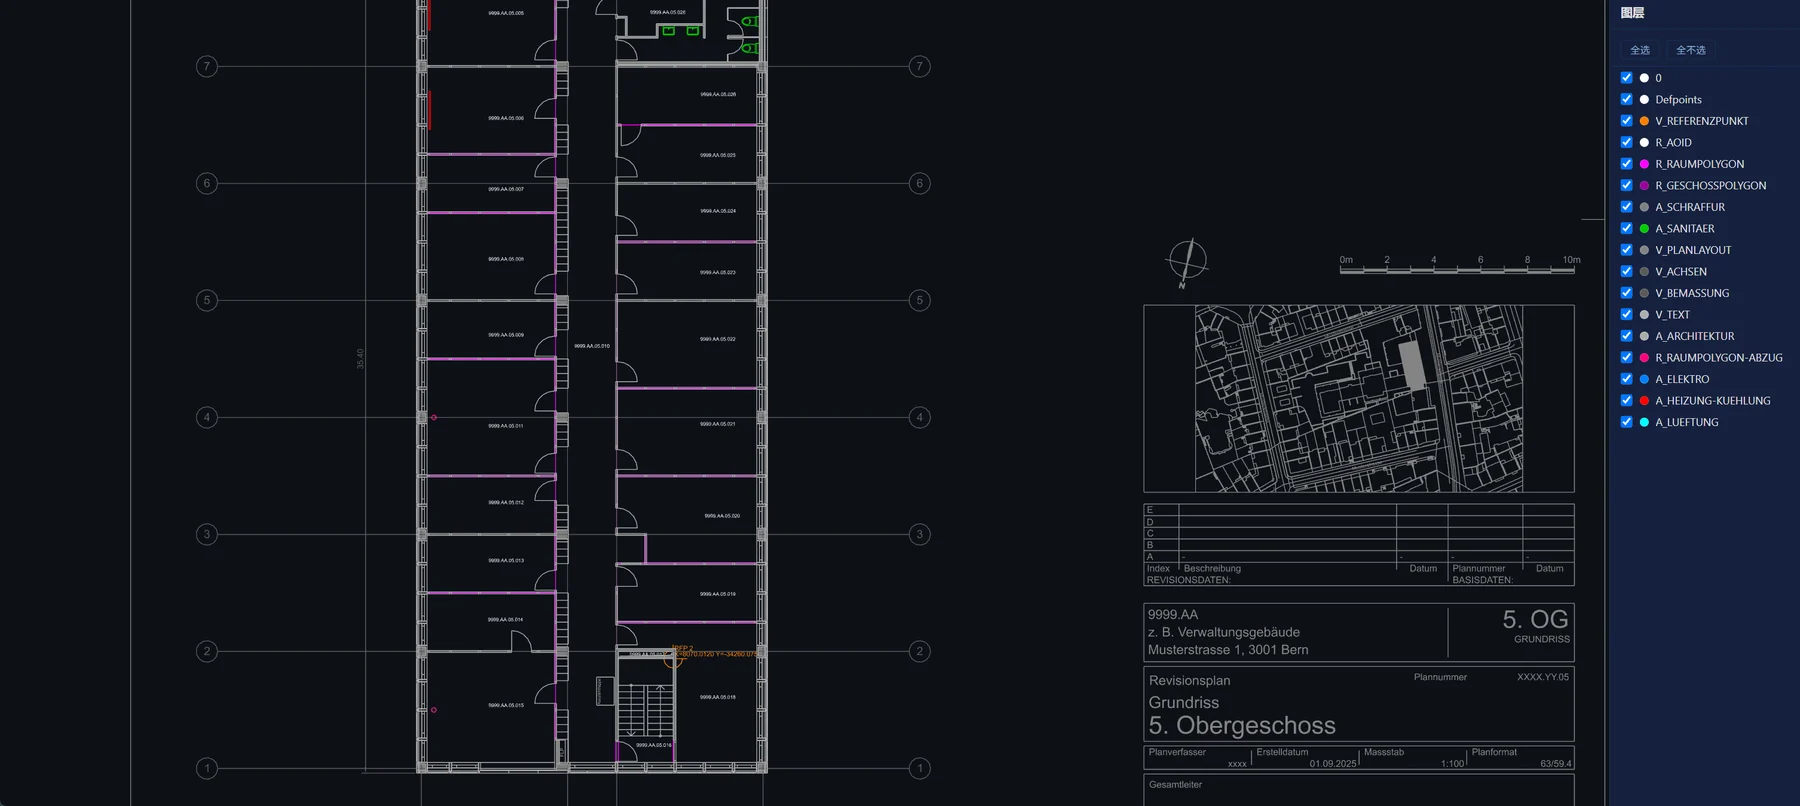The image size is (1800, 806).
Task: Click the orange V_REFERENZPUNKT color dot
Action: pos(1644,121)
